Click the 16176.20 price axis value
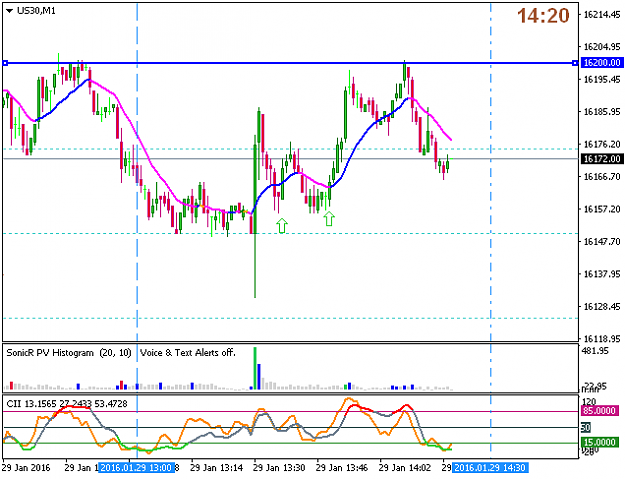The width and height of the screenshot is (625, 479). point(602,144)
